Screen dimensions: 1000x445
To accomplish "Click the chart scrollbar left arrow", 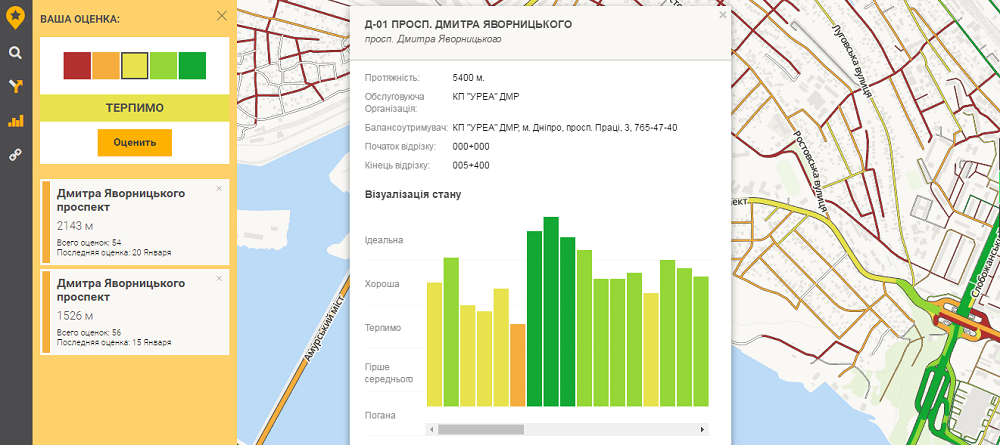I will click(432, 429).
